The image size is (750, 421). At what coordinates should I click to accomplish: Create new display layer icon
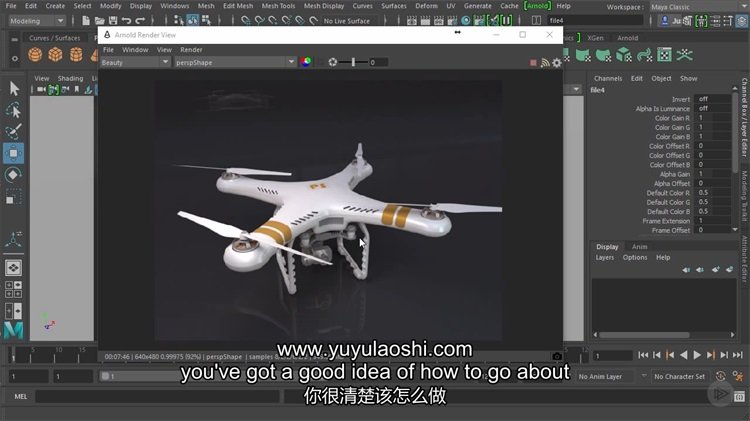pyautogui.click(x=715, y=270)
